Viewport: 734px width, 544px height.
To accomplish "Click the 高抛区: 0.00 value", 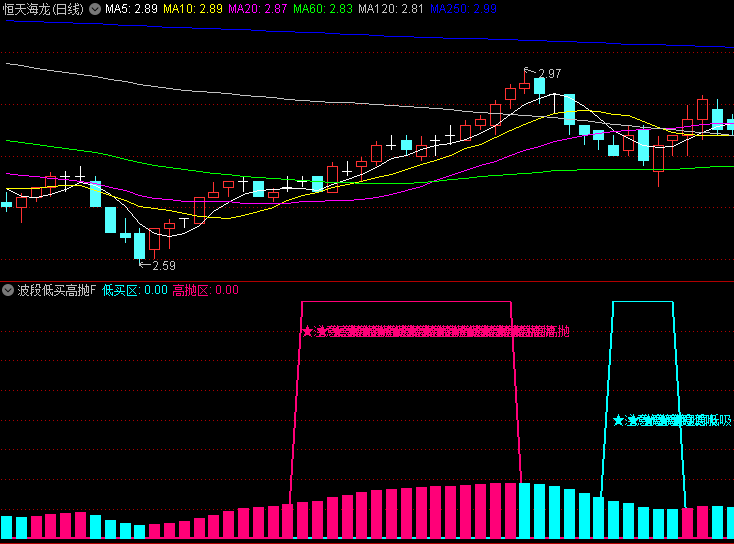I will tap(206, 290).
